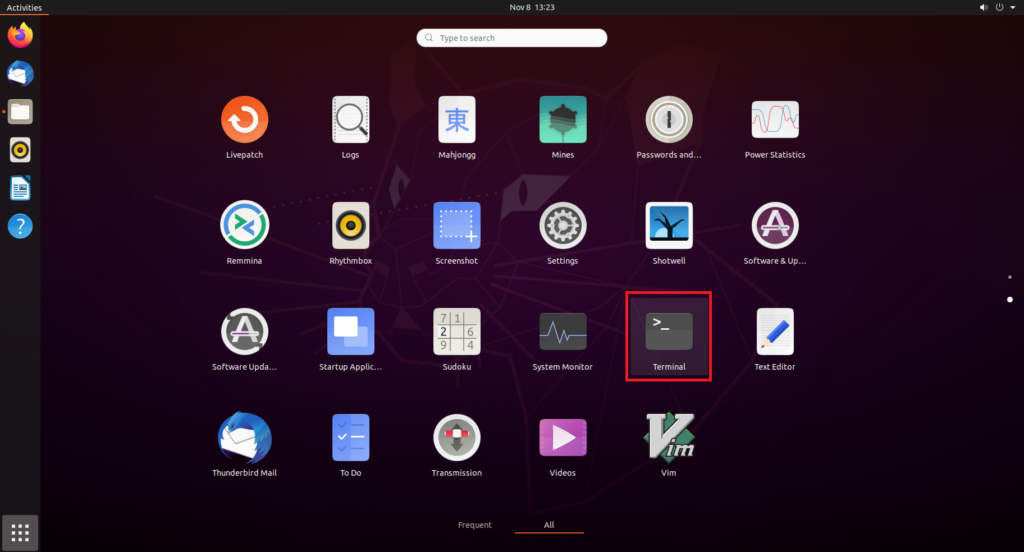Screen dimensions: 1024x552
Task: Select the All apps tab
Action: tap(549, 525)
